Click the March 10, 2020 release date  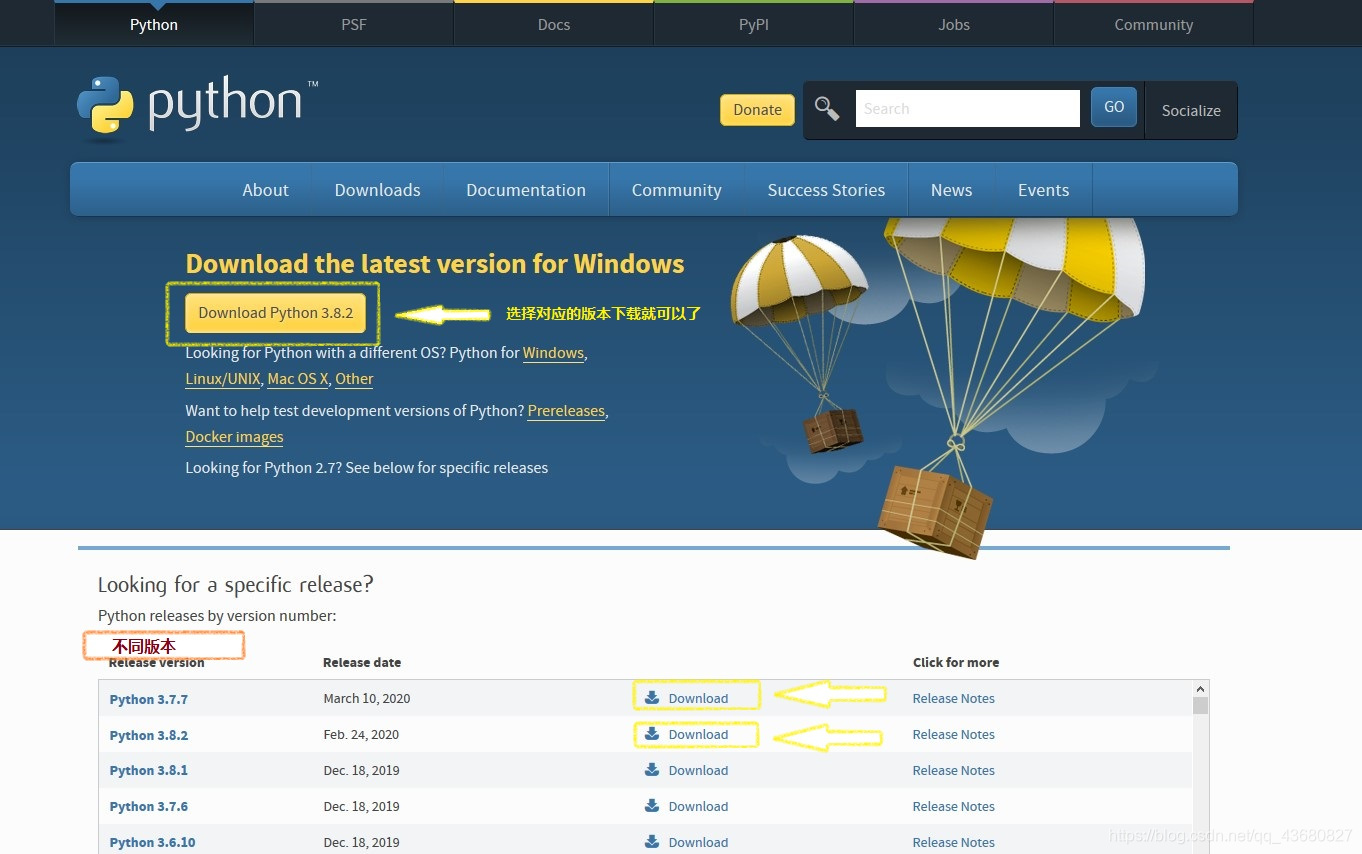coord(366,699)
